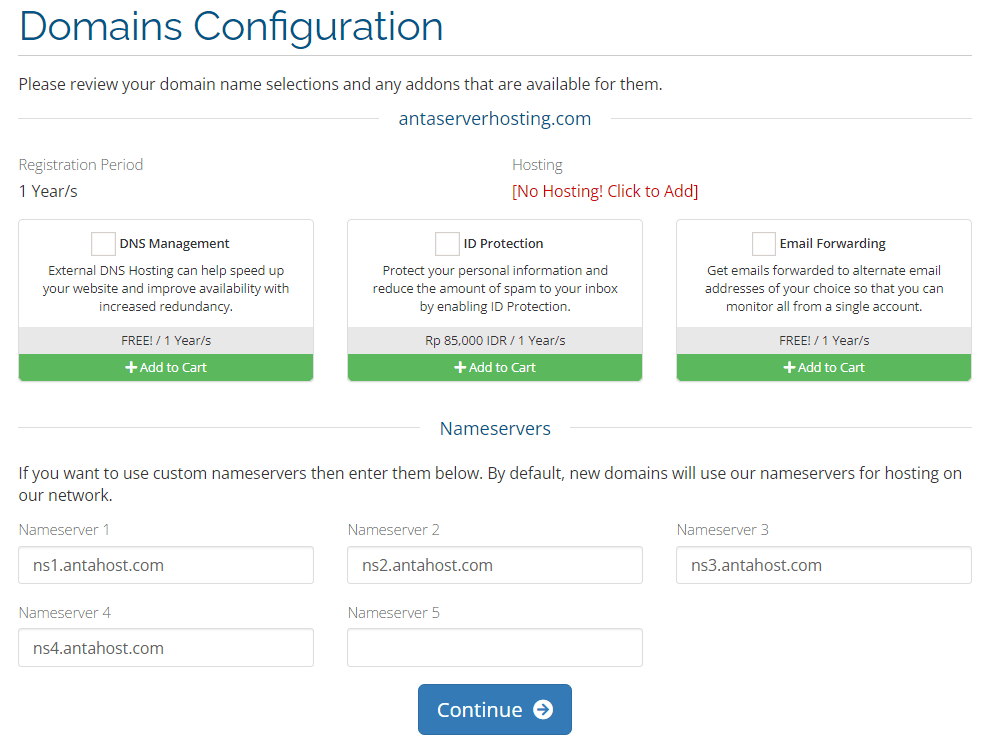Click the plus icon under Email Forwarding
The height and width of the screenshot is (739, 989).
click(x=790, y=367)
